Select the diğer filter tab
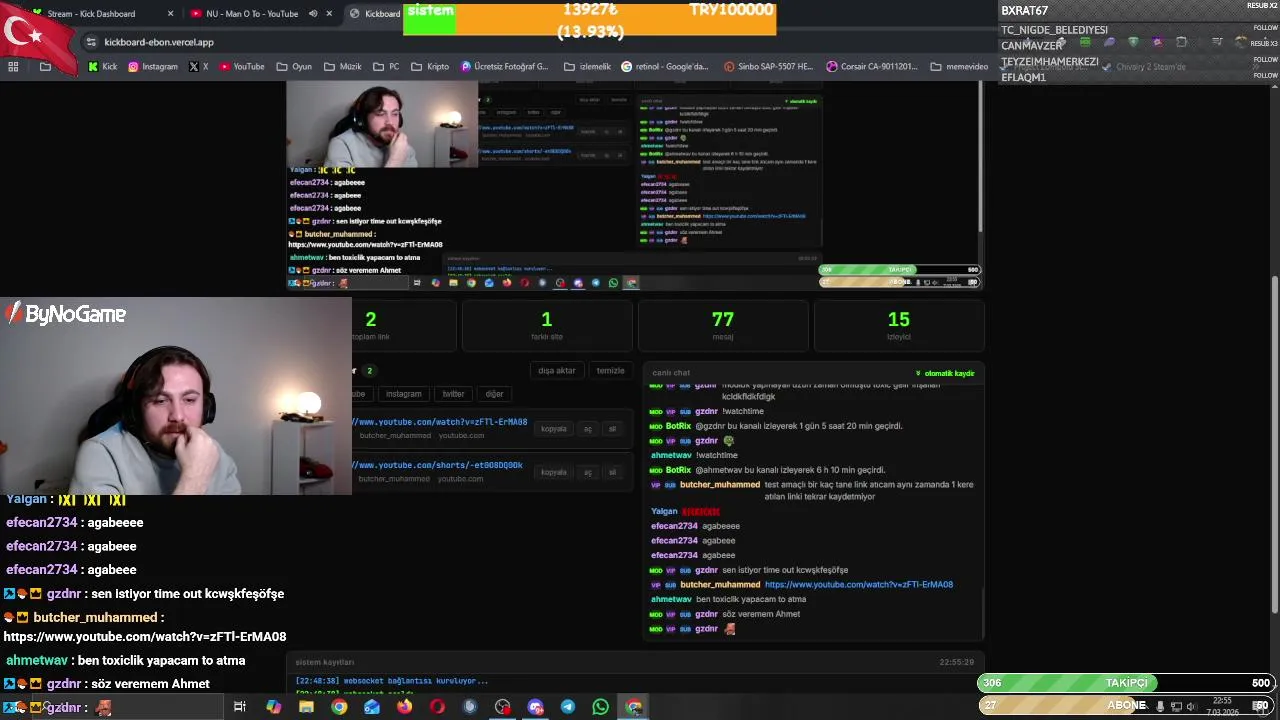Screen dimensions: 1280x720 tap(494, 394)
